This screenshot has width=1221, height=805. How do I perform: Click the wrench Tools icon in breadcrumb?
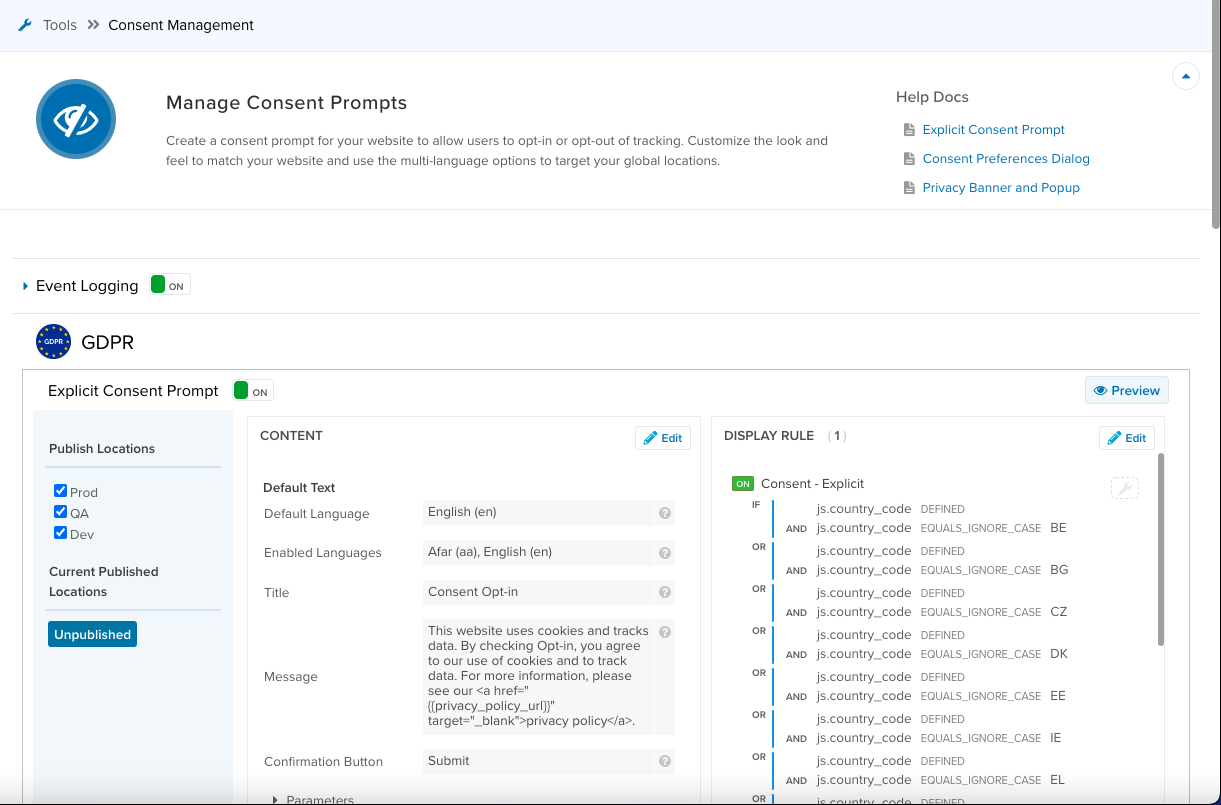[x=25, y=25]
